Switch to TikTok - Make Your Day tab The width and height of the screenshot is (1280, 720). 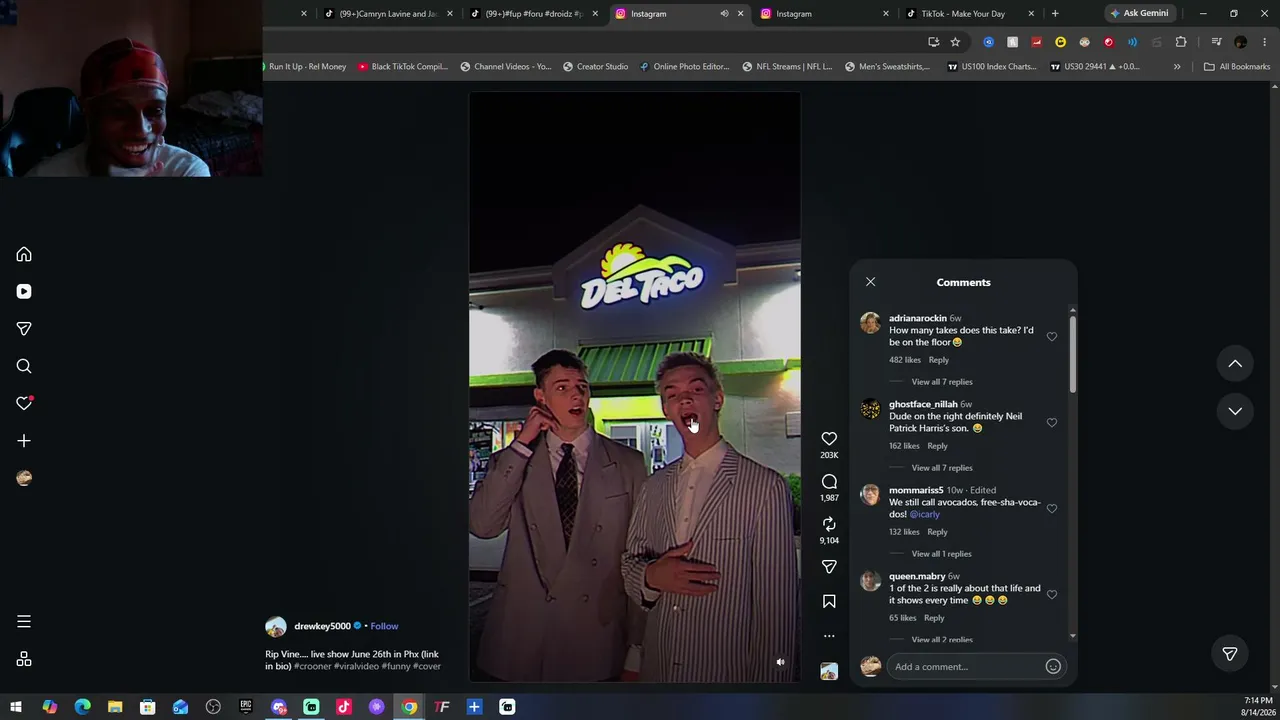coord(968,14)
